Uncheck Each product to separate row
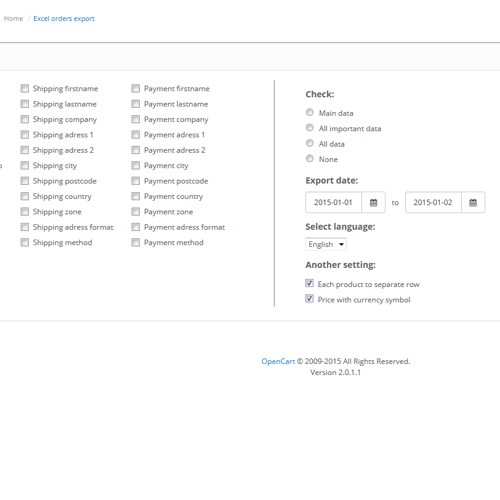The width and height of the screenshot is (500, 500). pyautogui.click(x=309, y=283)
